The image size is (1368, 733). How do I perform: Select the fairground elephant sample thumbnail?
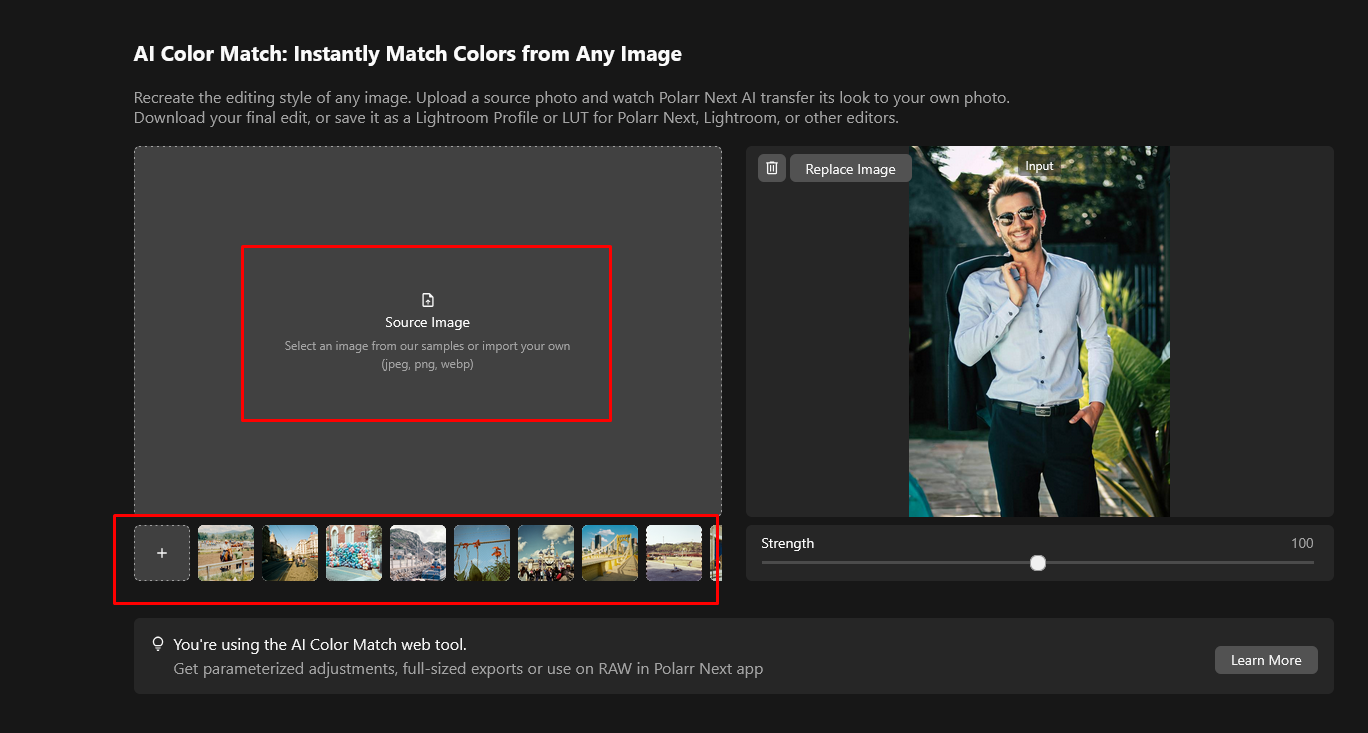(226, 552)
